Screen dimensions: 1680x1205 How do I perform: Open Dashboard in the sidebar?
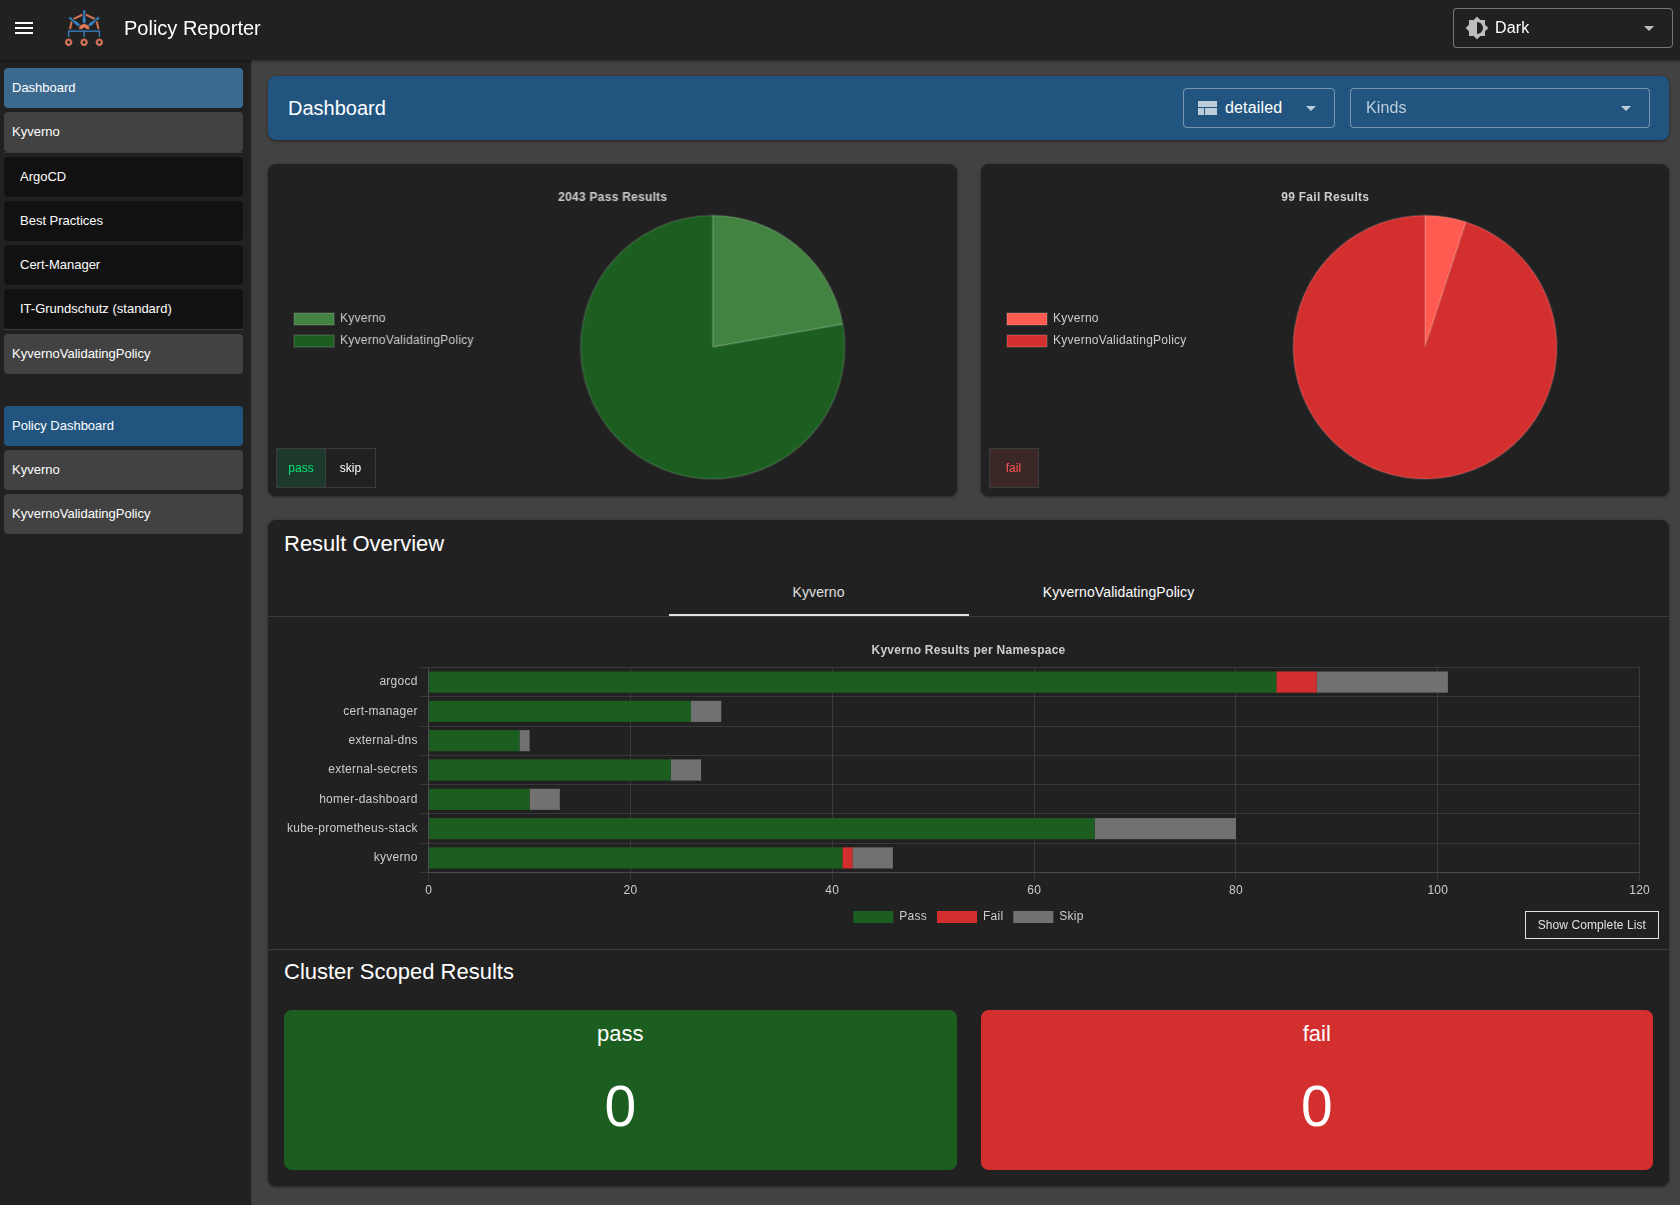[123, 88]
